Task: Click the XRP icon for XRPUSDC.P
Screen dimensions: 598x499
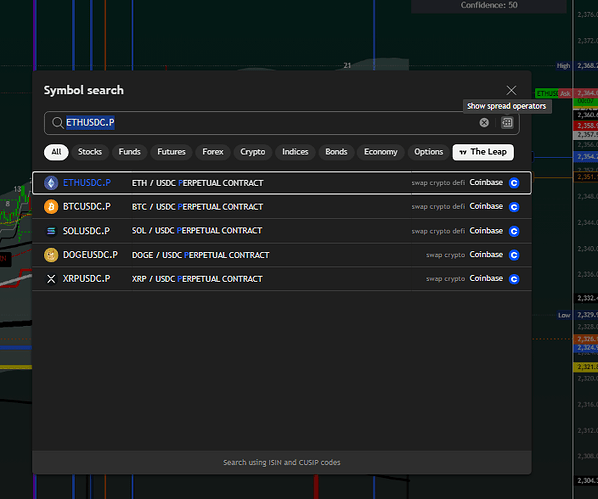Action: pyautogui.click(x=51, y=279)
